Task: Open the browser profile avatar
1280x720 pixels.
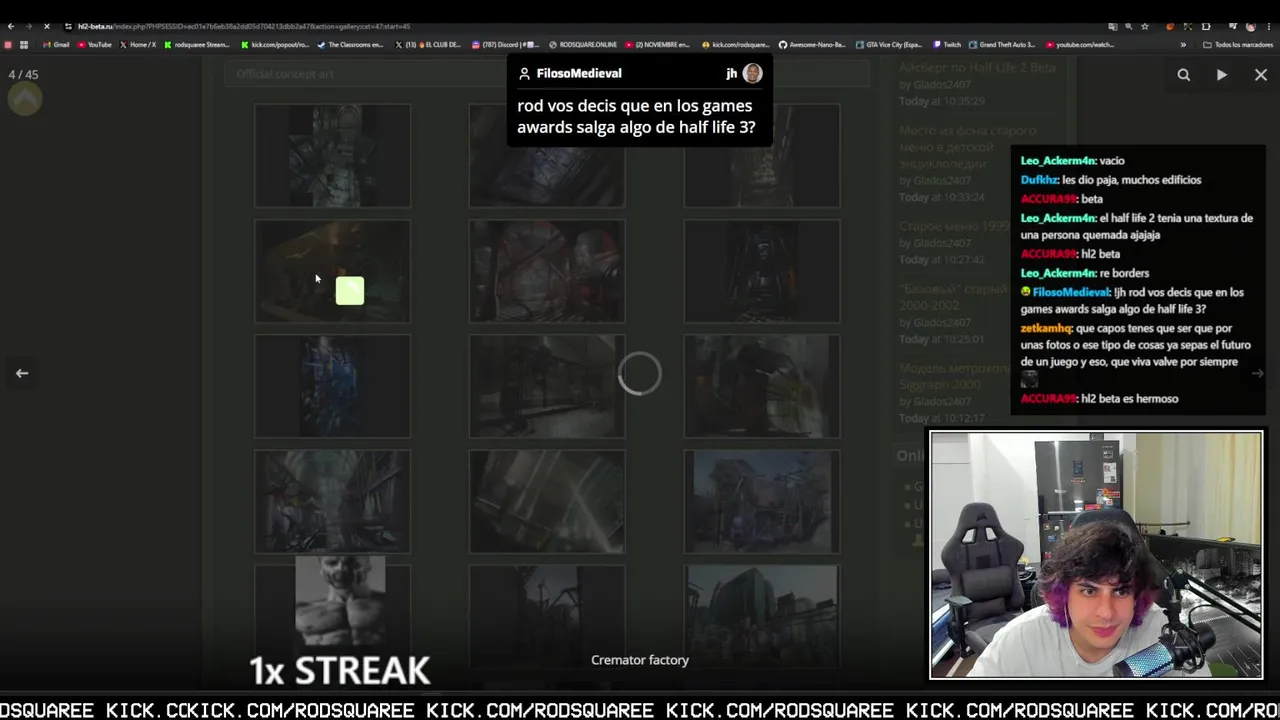Action: (1251, 27)
